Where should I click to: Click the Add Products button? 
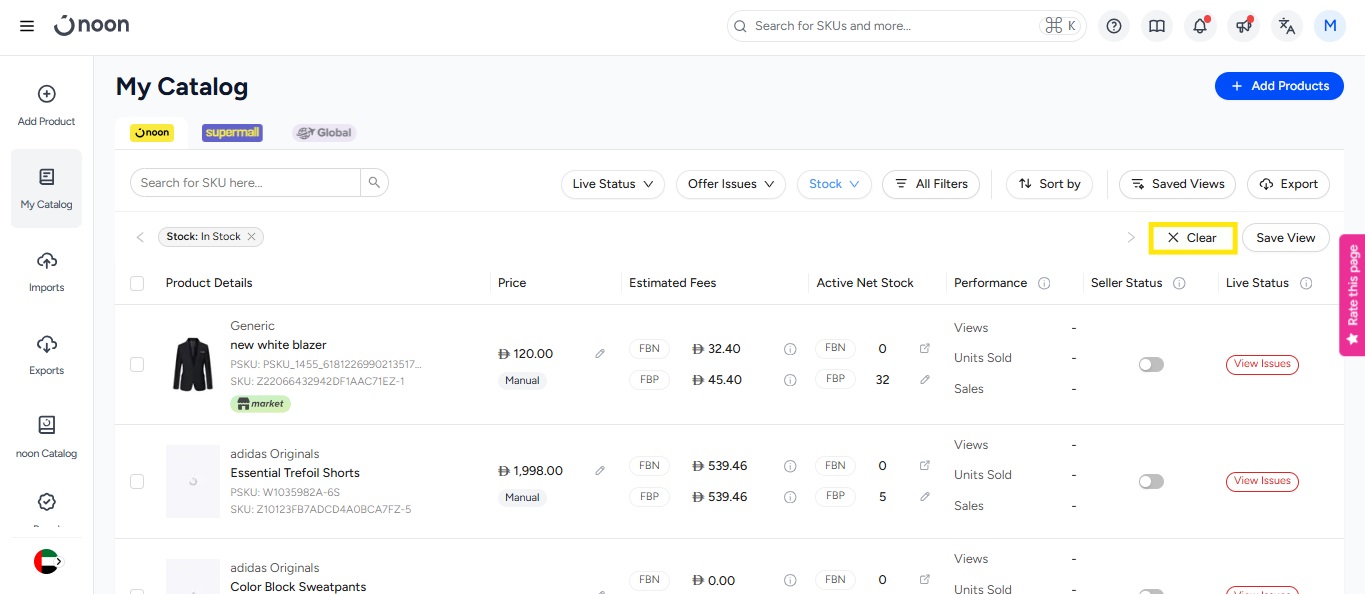(x=1278, y=86)
